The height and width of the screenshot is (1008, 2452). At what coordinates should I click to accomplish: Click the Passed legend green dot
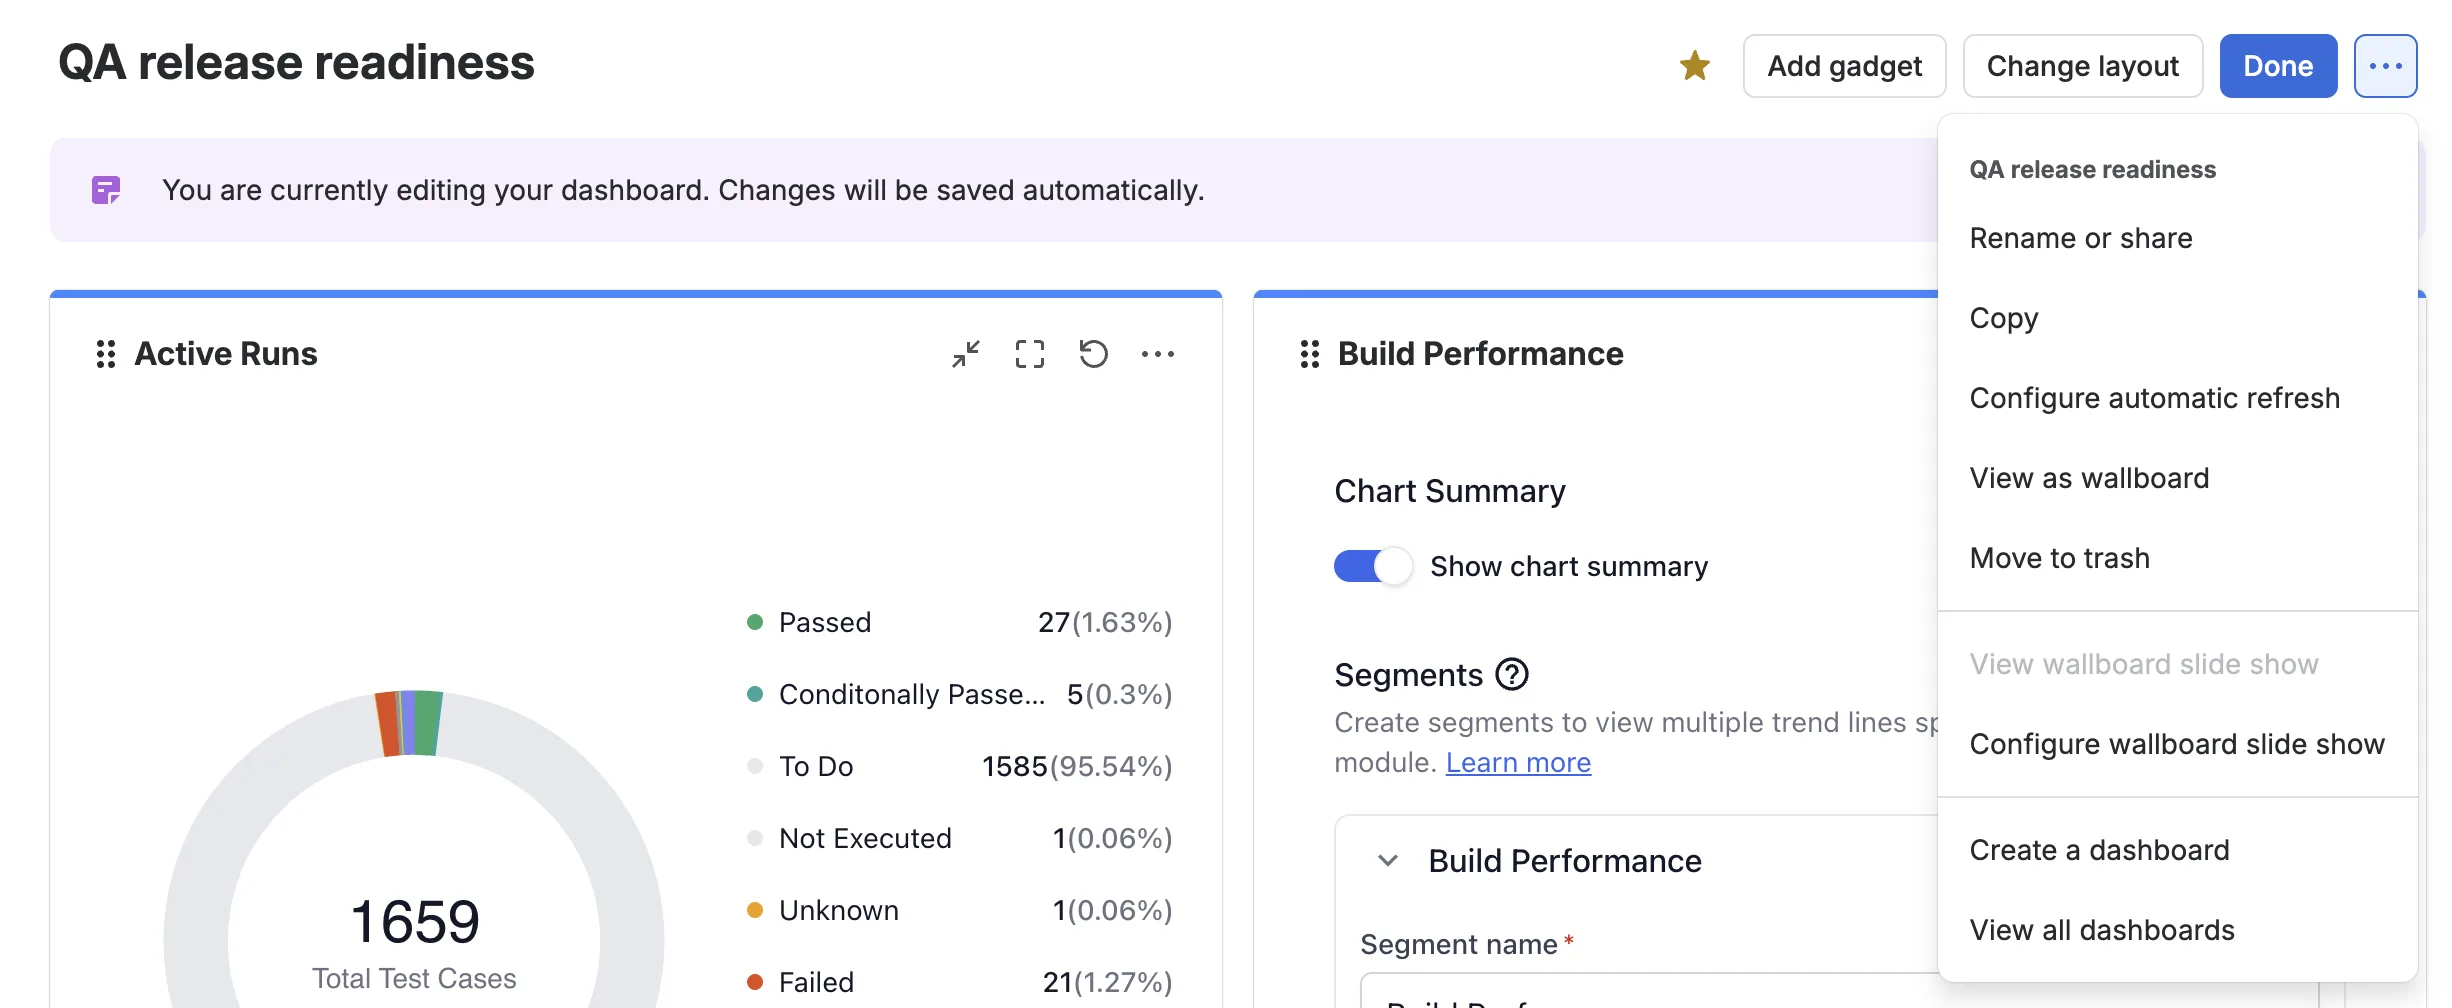point(755,622)
